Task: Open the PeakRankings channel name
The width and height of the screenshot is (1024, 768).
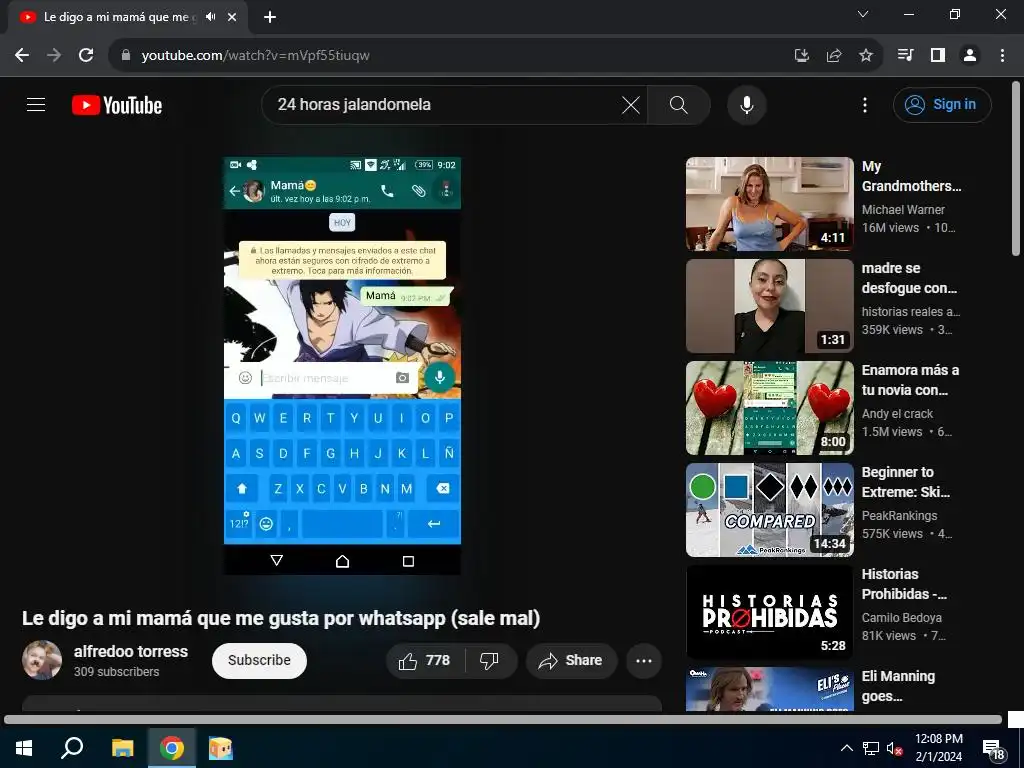Action: [x=899, y=515]
